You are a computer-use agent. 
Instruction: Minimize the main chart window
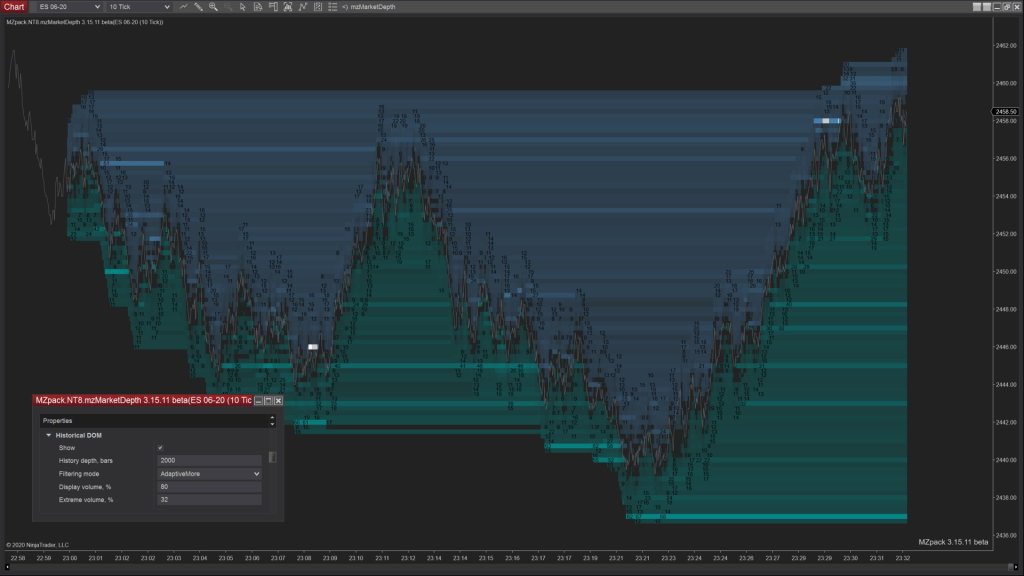[997, 7]
